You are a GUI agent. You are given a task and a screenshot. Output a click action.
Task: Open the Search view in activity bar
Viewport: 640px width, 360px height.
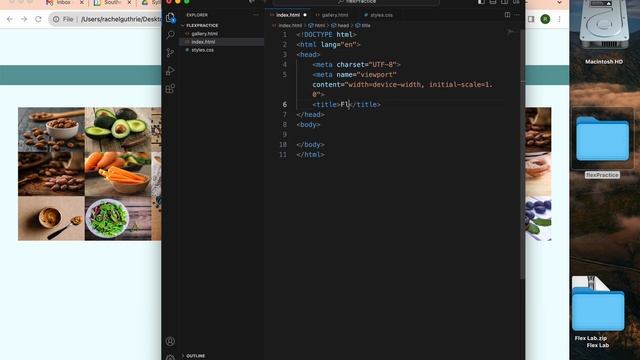[170, 35]
